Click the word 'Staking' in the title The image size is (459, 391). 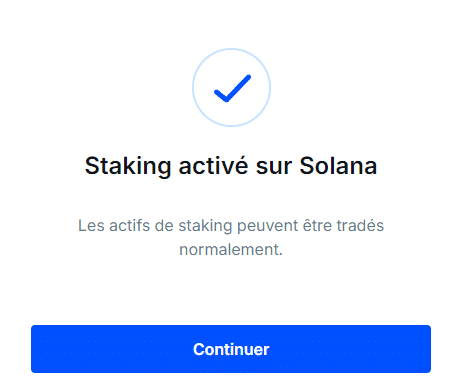tap(128, 166)
